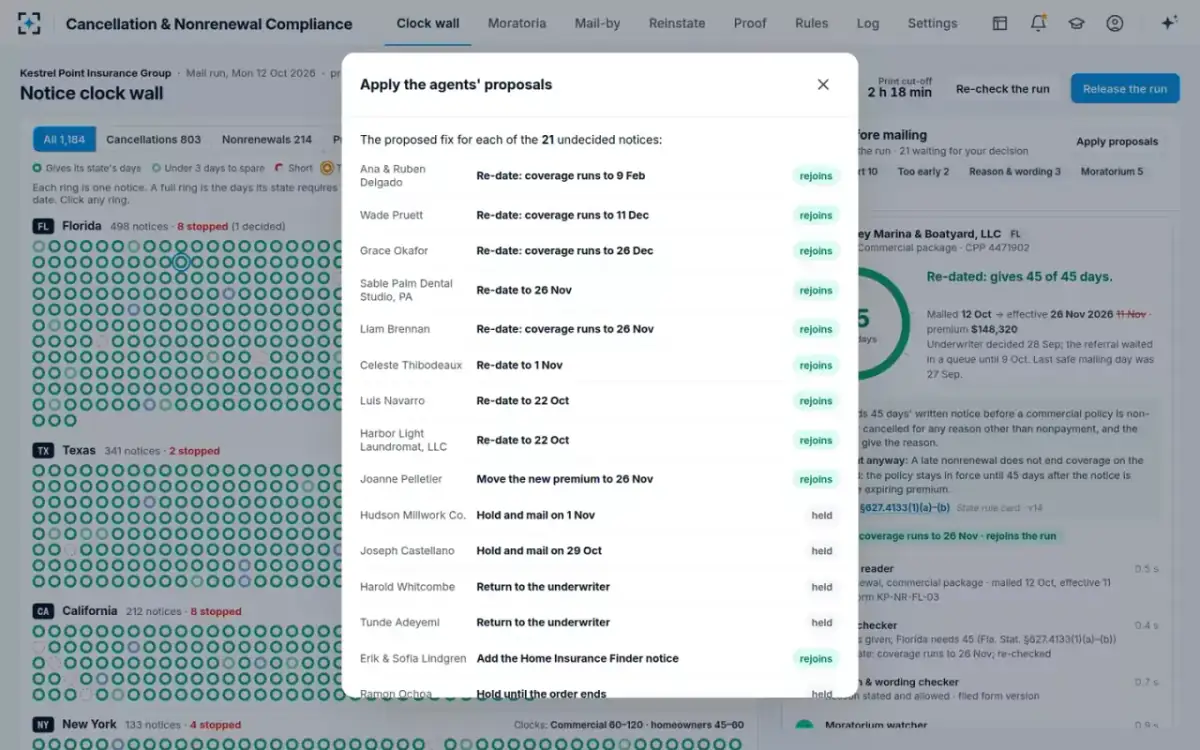Click the Release the run button
1200x750 pixels.
[1125, 88]
